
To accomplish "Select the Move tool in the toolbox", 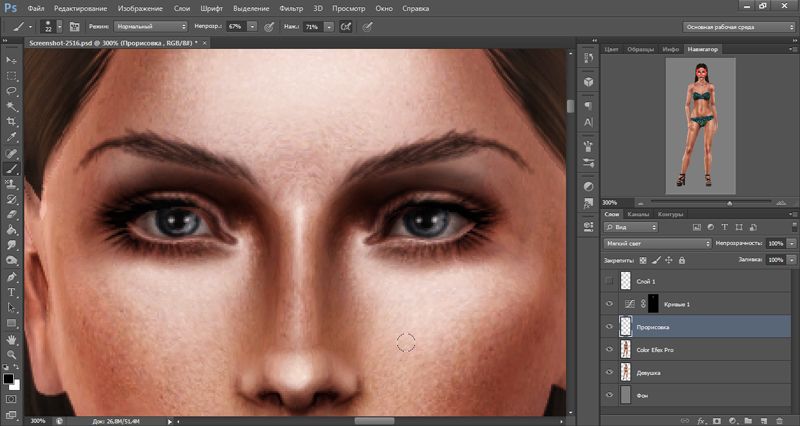I will pos(11,60).
